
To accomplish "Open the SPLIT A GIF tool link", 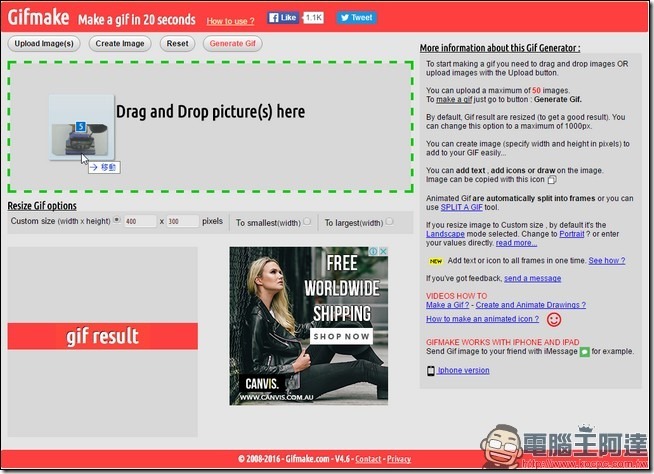I will click(x=464, y=207).
